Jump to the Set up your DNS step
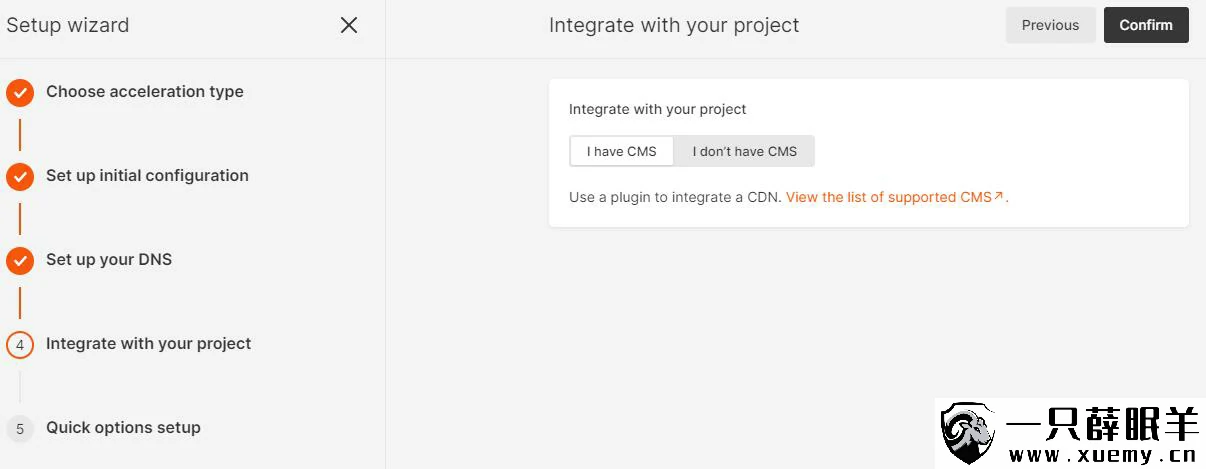 [109, 260]
